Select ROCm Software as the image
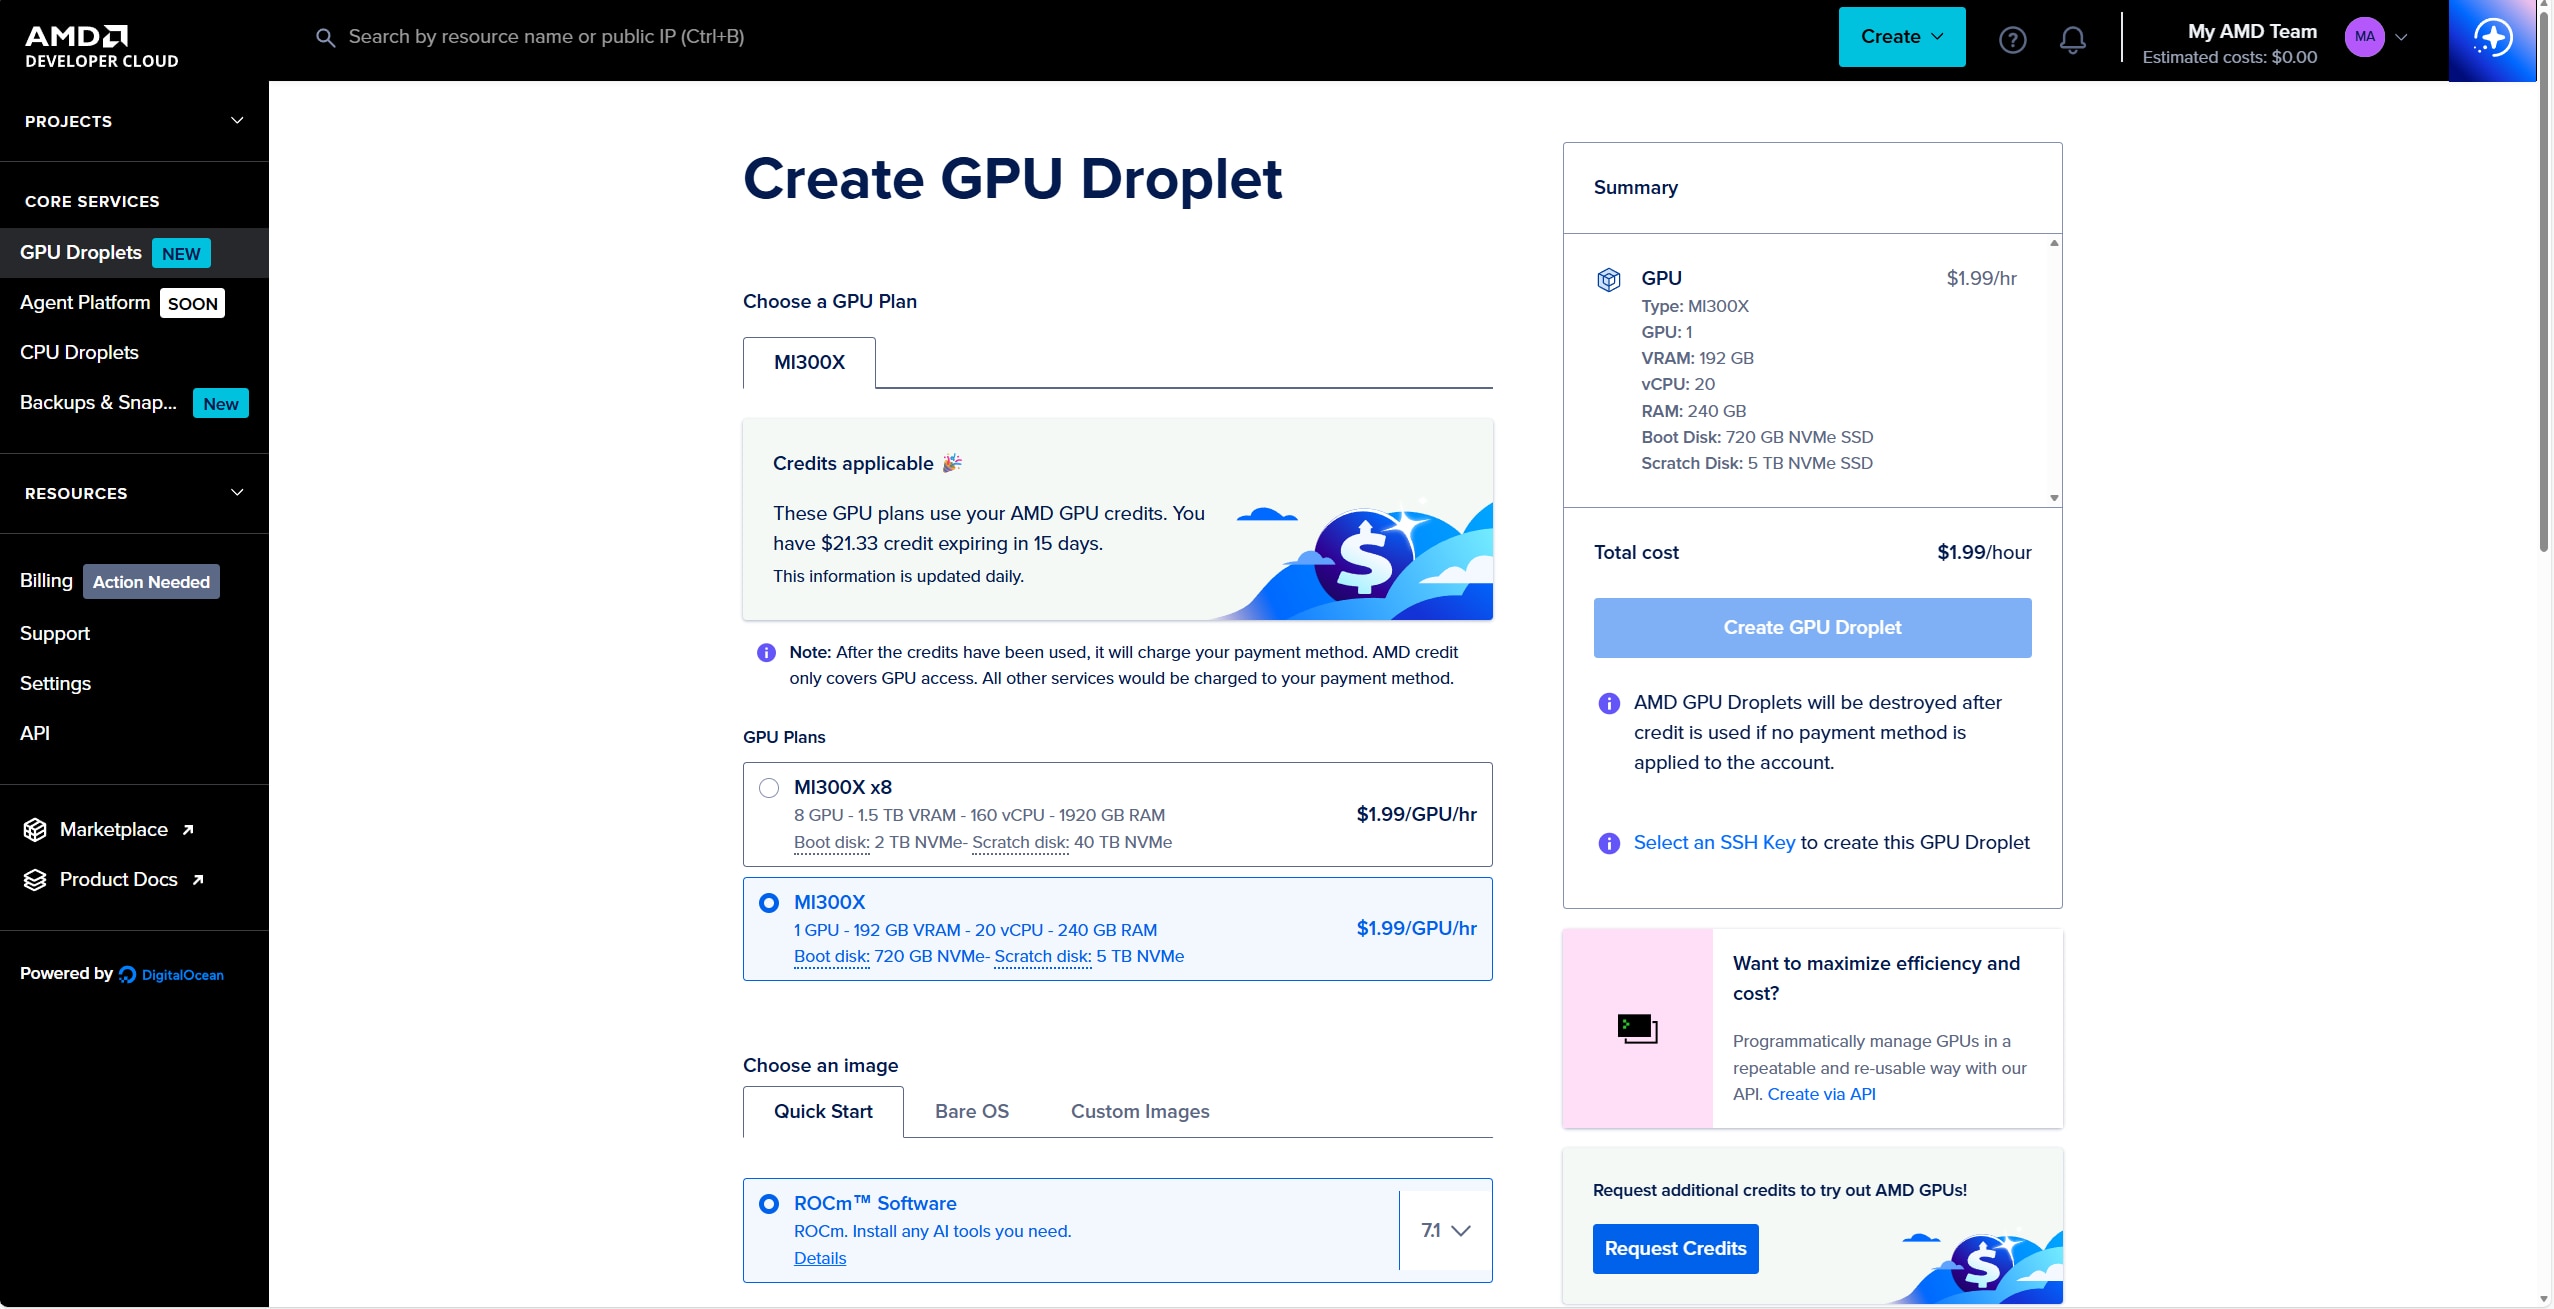The width and height of the screenshot is (2554, 1309). click(768, 1203)
